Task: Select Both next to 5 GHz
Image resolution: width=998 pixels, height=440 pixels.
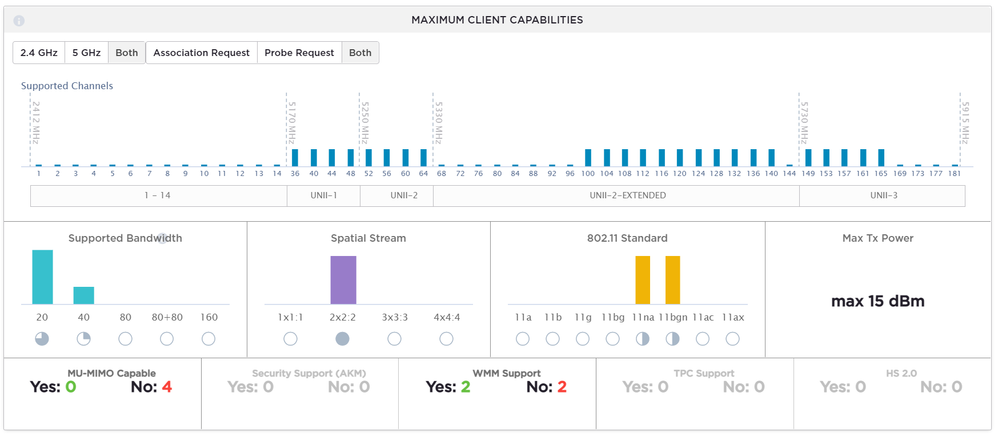Action: pos(127,53)
